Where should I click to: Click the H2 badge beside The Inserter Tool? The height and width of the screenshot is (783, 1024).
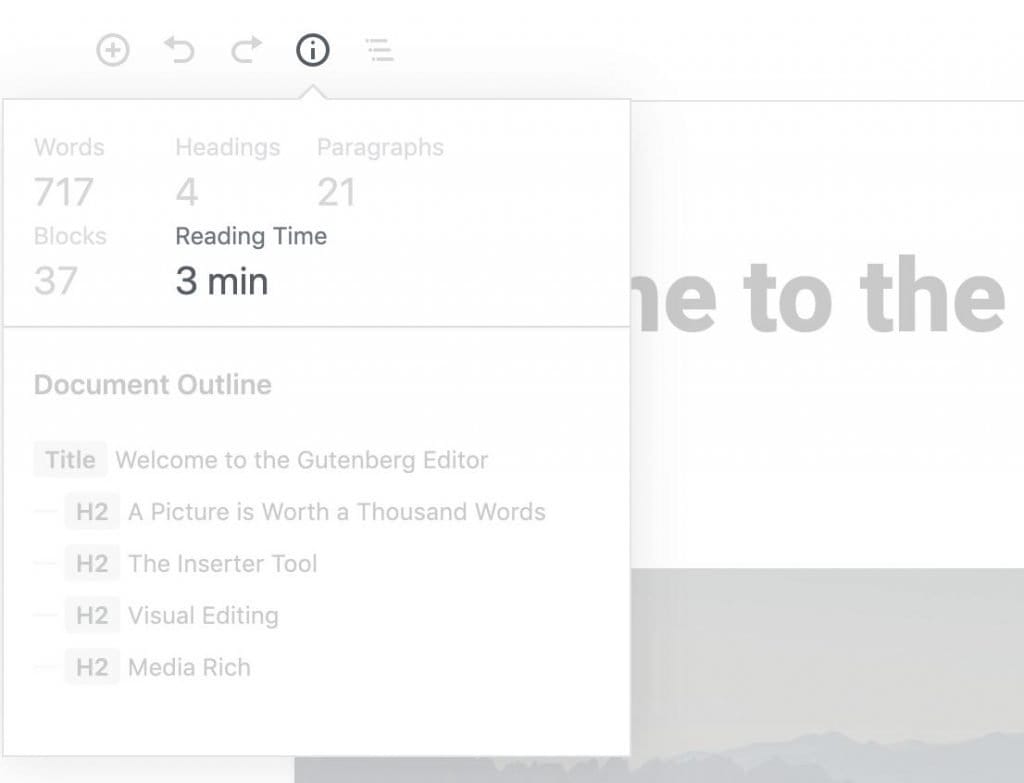click(92, 564)
